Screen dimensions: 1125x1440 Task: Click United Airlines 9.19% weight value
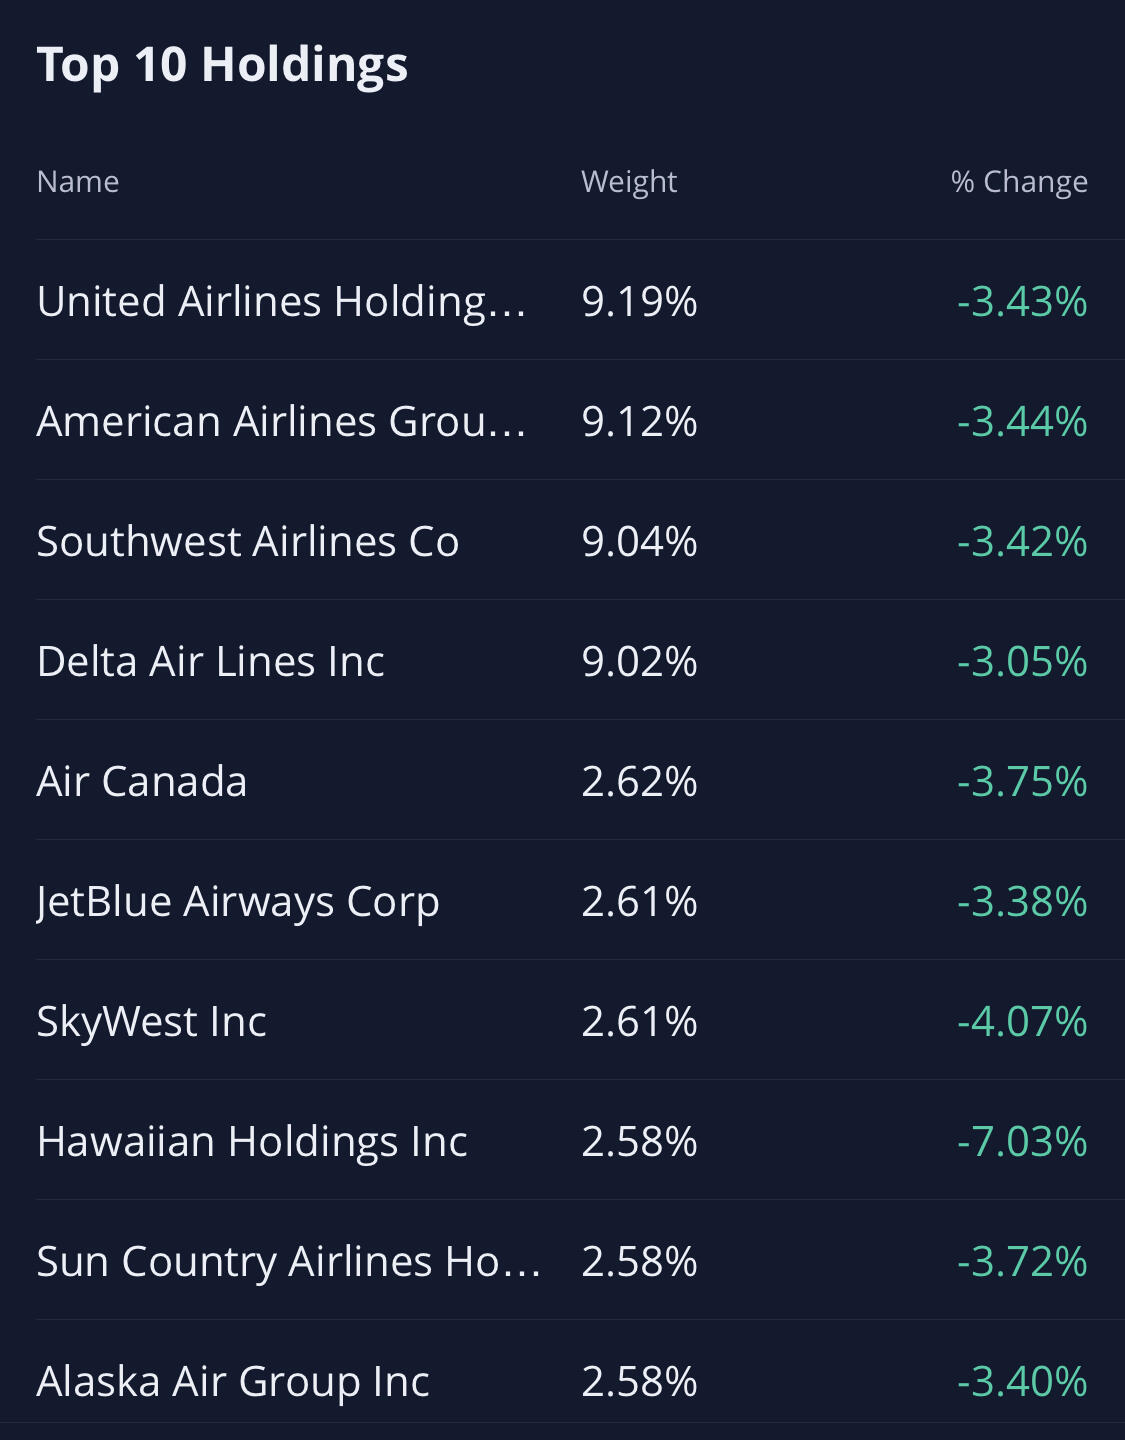point(639,301)
